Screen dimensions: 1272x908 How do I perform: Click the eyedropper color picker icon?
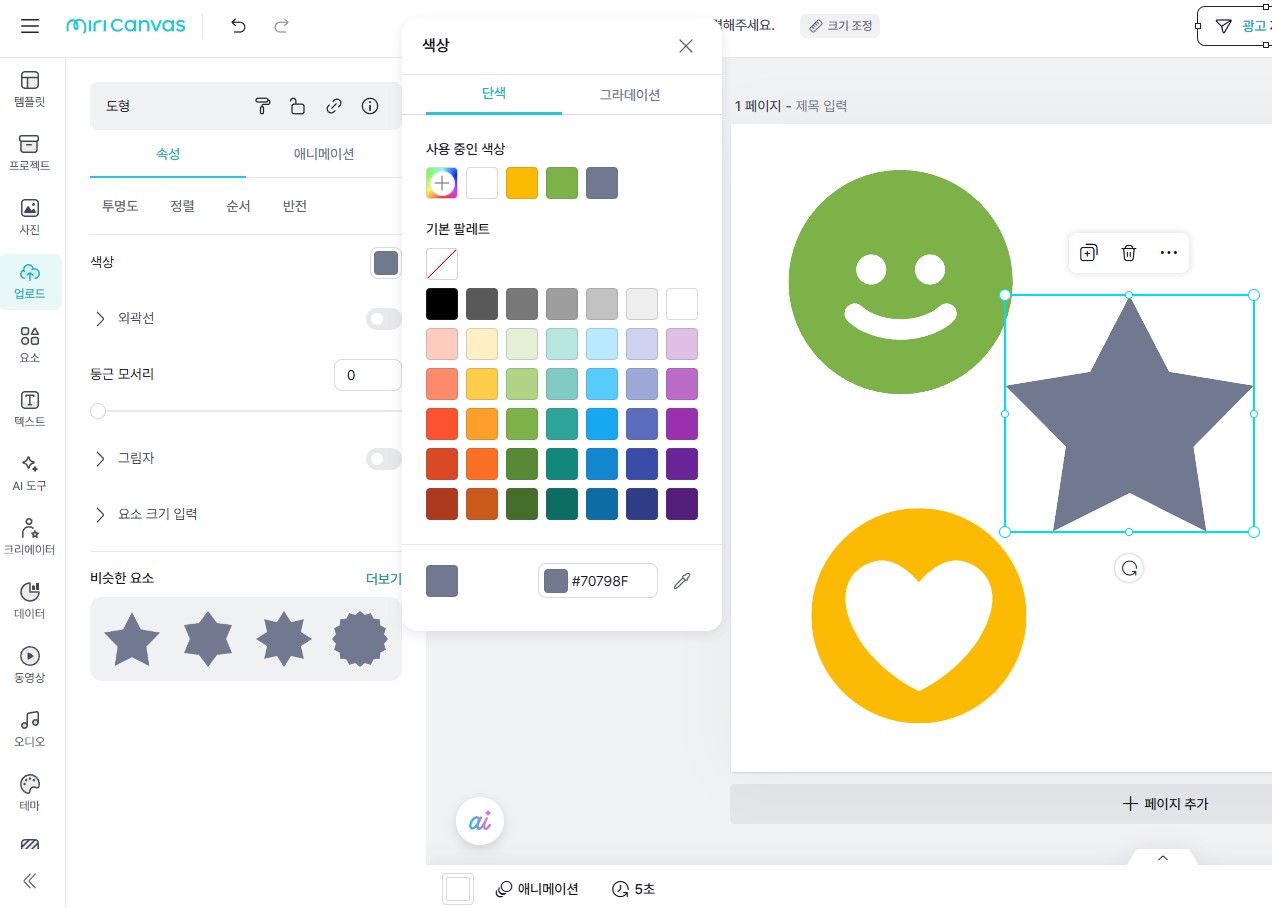tap(682, 581)
